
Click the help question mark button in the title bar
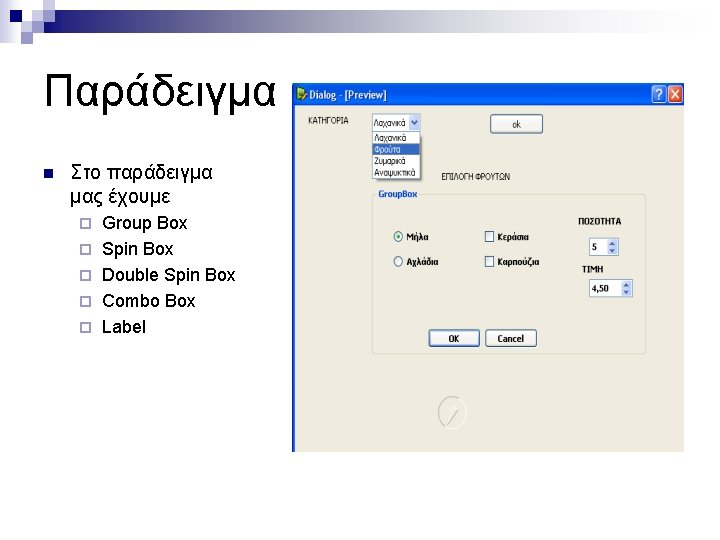[658, 95]
